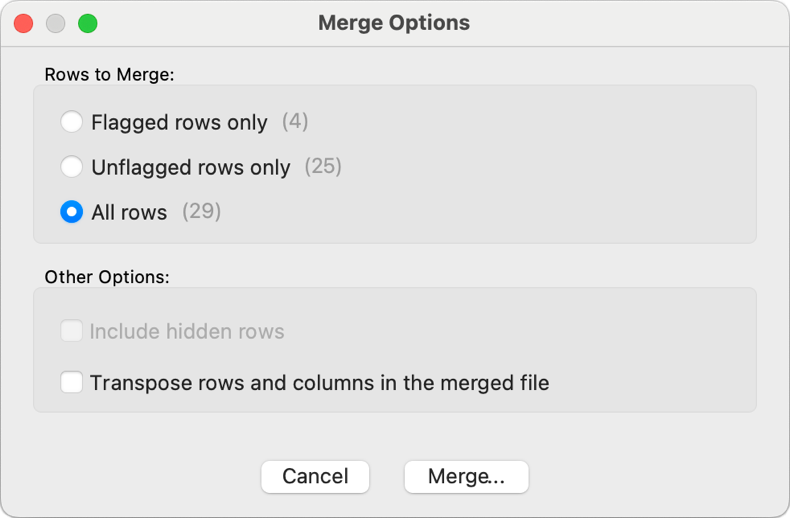Click the Merge... button
The height and width of the screenshot is (518, 790).
[x=466, y=477]
